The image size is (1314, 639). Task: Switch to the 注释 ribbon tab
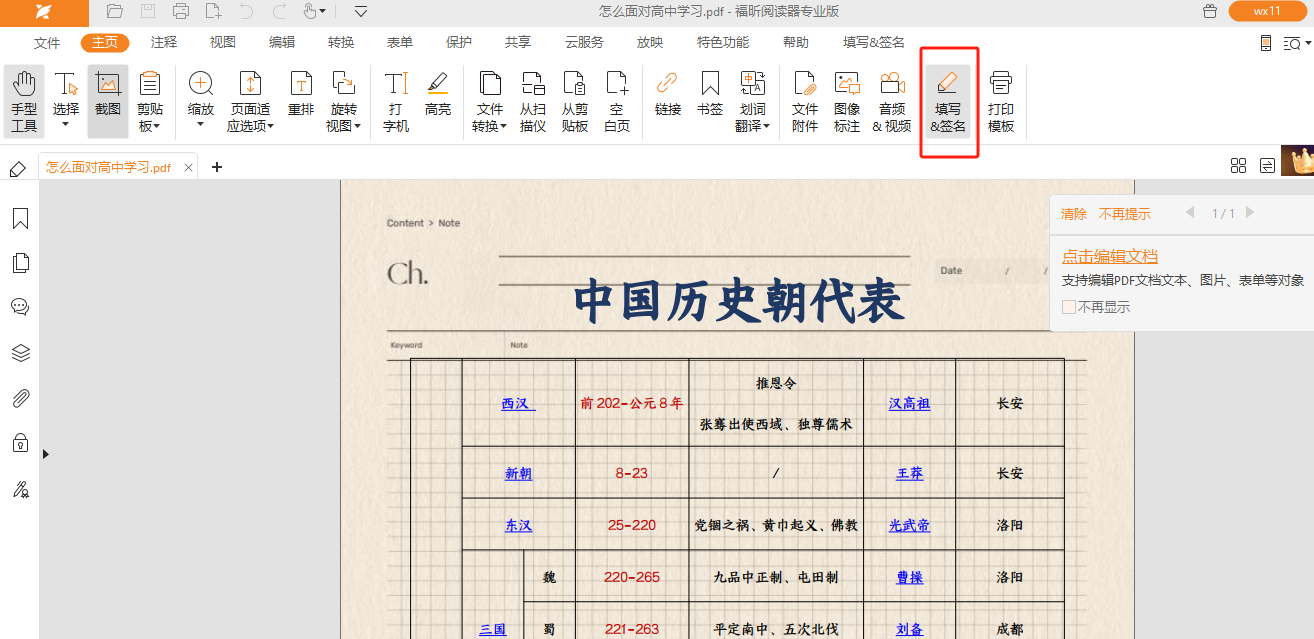[x=164, y=43]
